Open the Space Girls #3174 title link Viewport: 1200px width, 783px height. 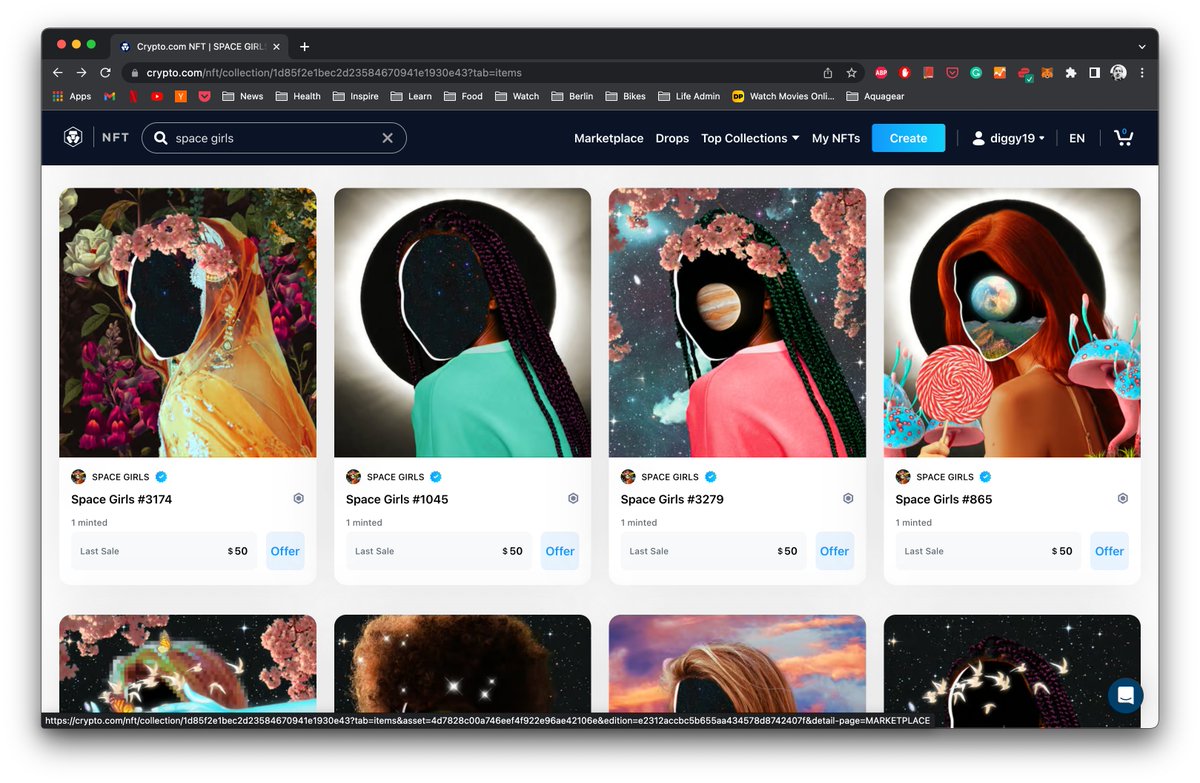point(122,499)
